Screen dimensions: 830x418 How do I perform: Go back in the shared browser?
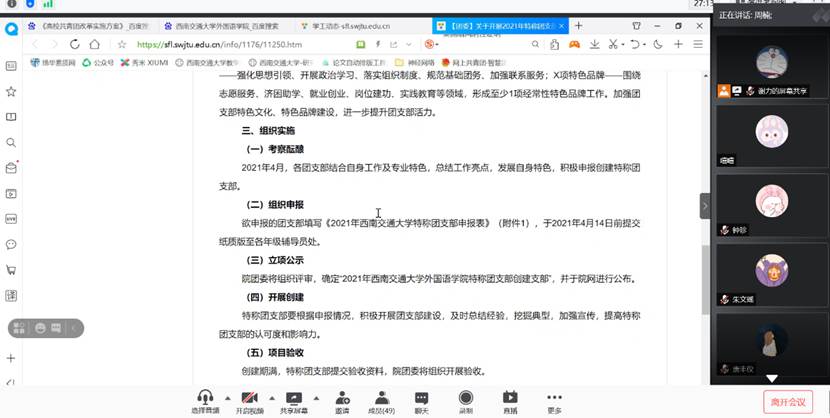[35, 44]
